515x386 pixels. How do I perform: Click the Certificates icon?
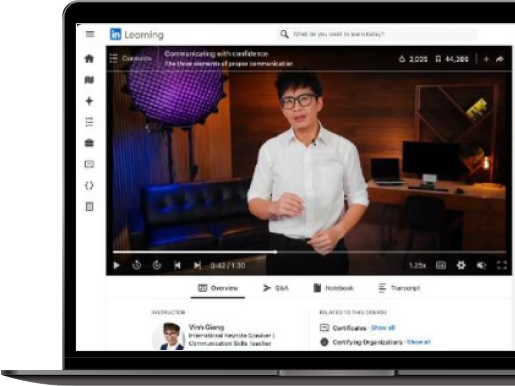click(x=324, y=328)
